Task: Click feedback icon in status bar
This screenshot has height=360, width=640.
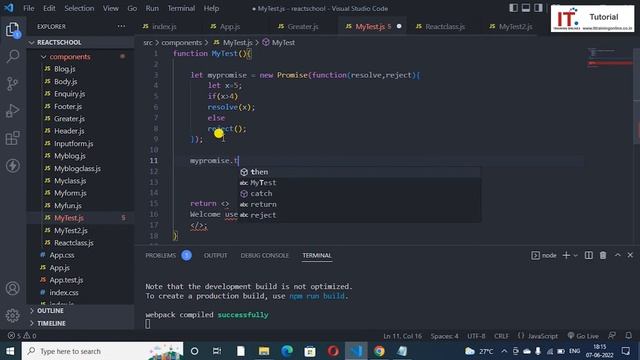Action: 612,336
